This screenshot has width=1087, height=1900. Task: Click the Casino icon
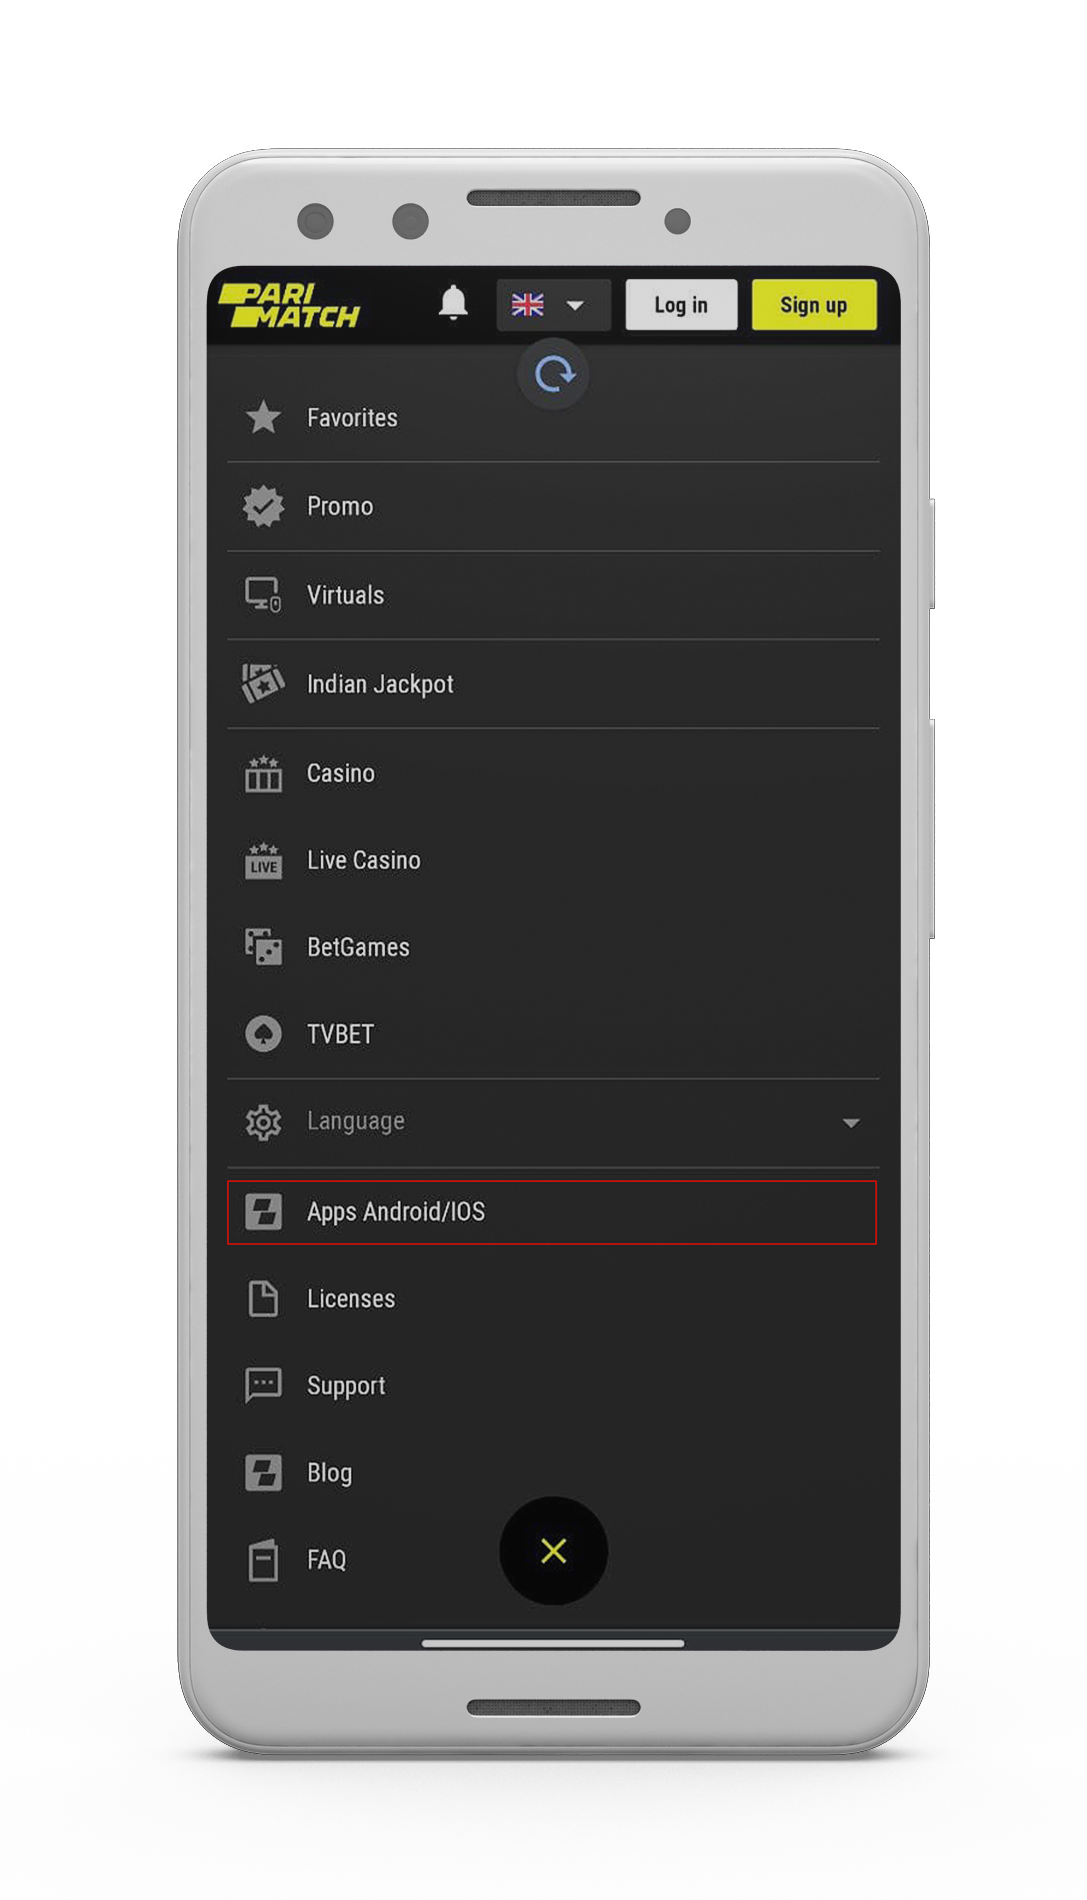click(264, 773)
